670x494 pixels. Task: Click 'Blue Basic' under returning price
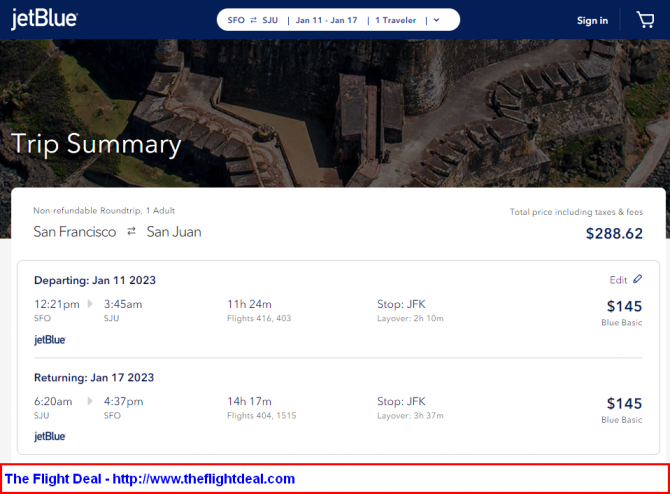tap(622, 420)
